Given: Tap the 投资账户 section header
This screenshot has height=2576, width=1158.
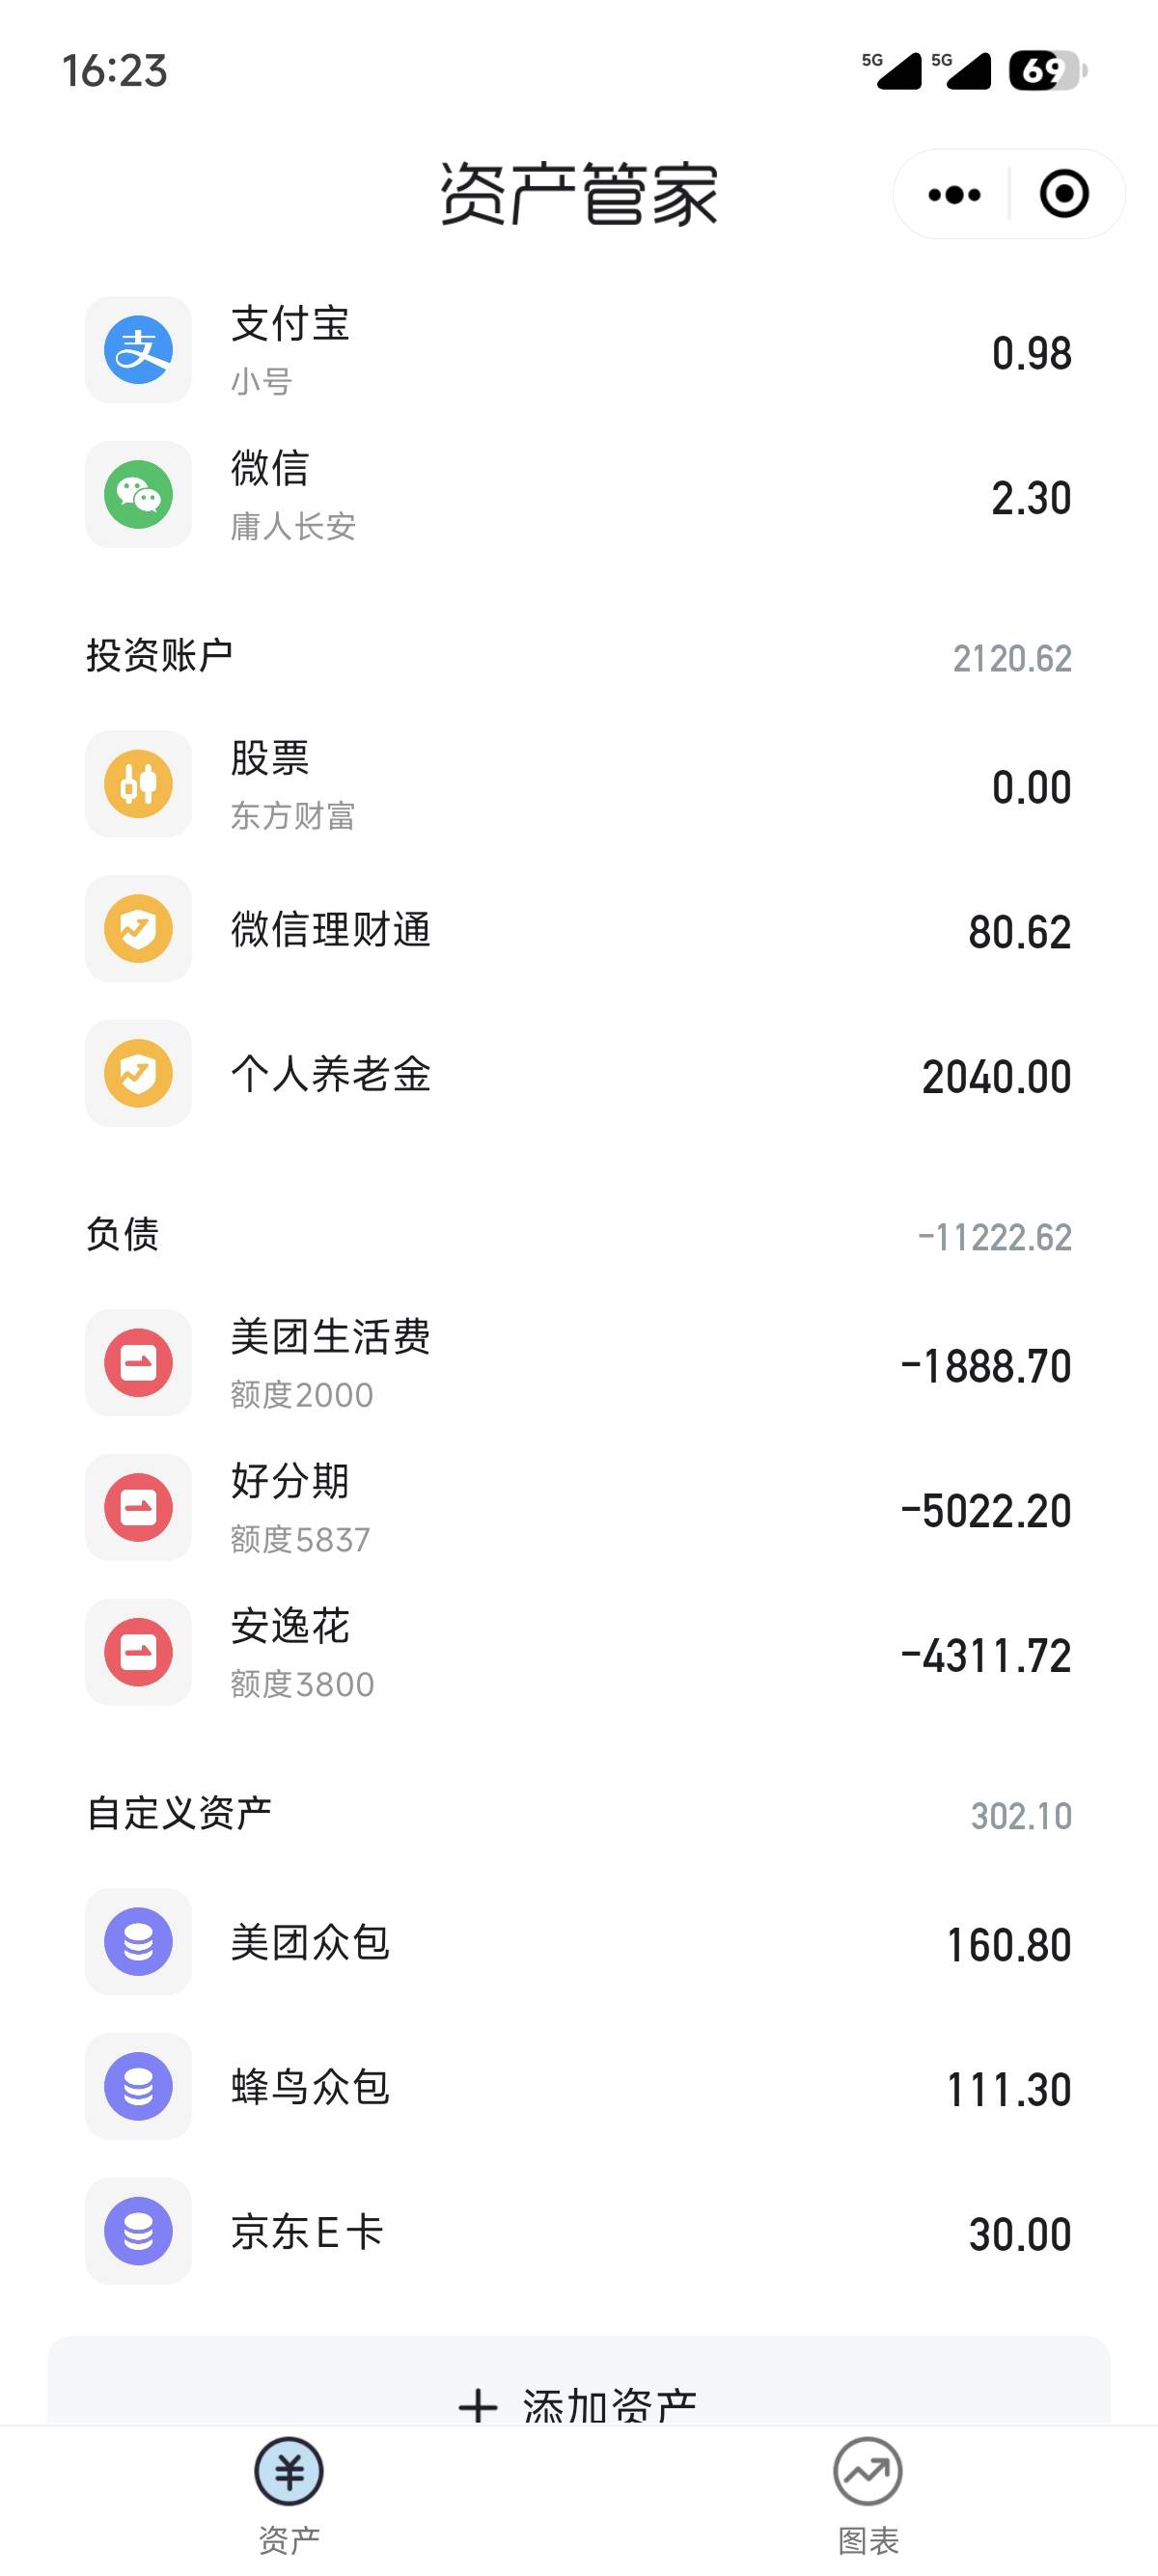Looking at the screenshot, I should click(160, 656).
